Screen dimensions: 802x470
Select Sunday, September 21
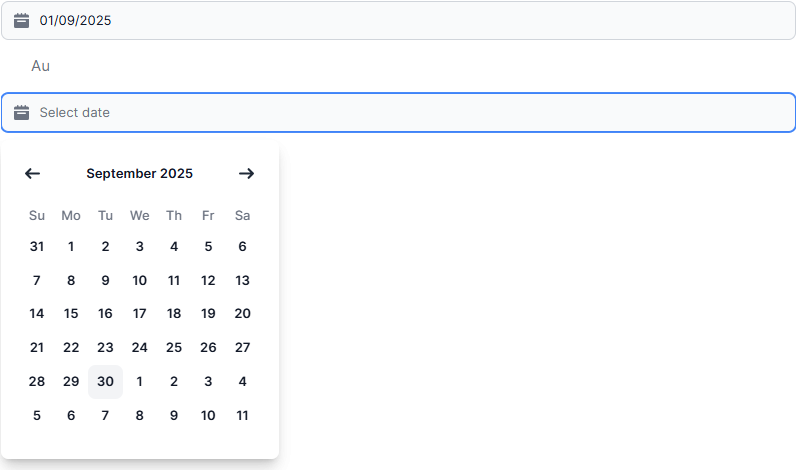[37, 347]
